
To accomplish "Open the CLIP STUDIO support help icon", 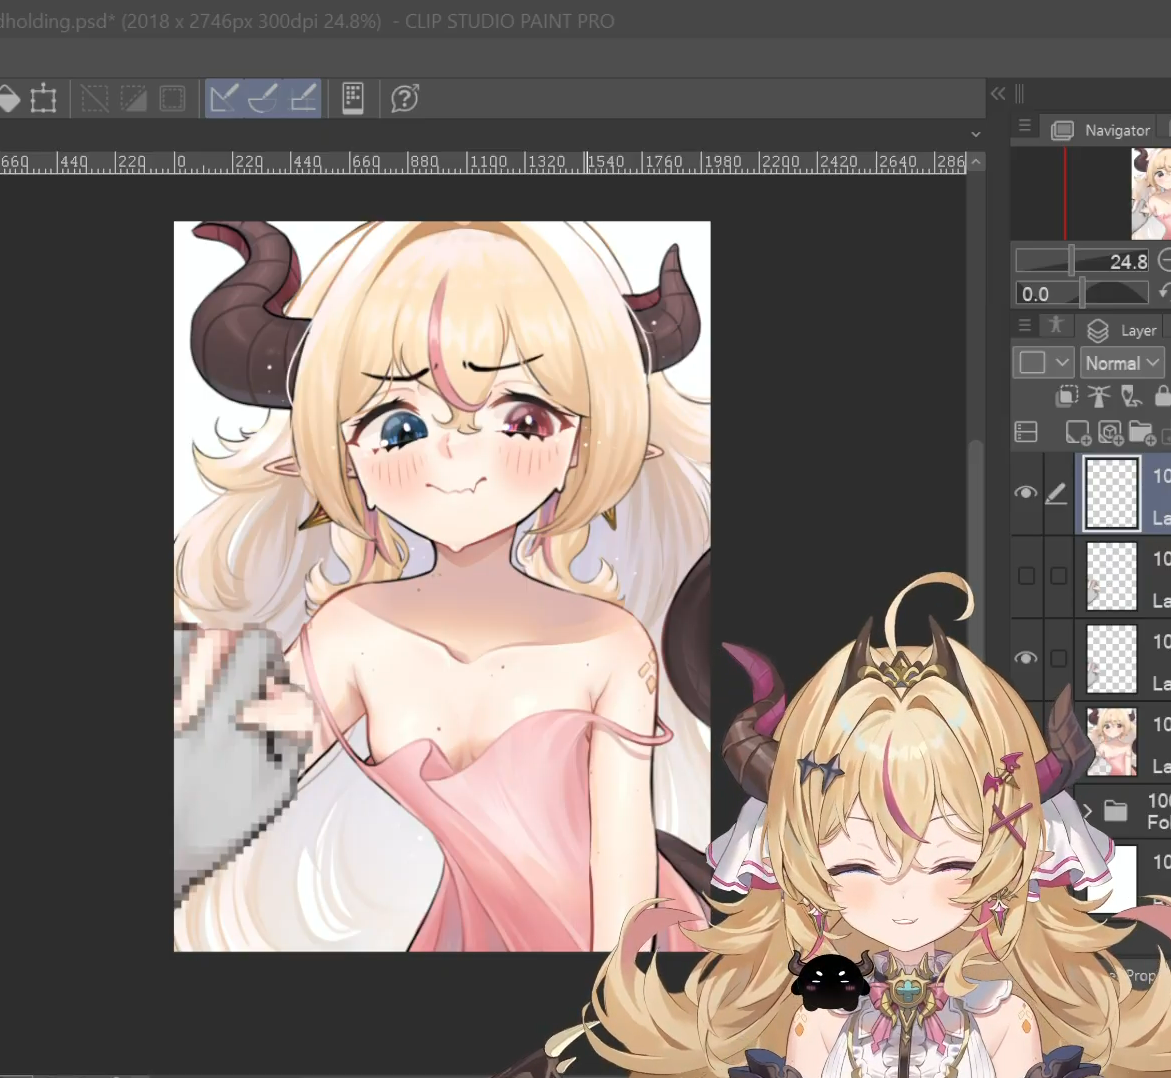I will click(405, 99).
